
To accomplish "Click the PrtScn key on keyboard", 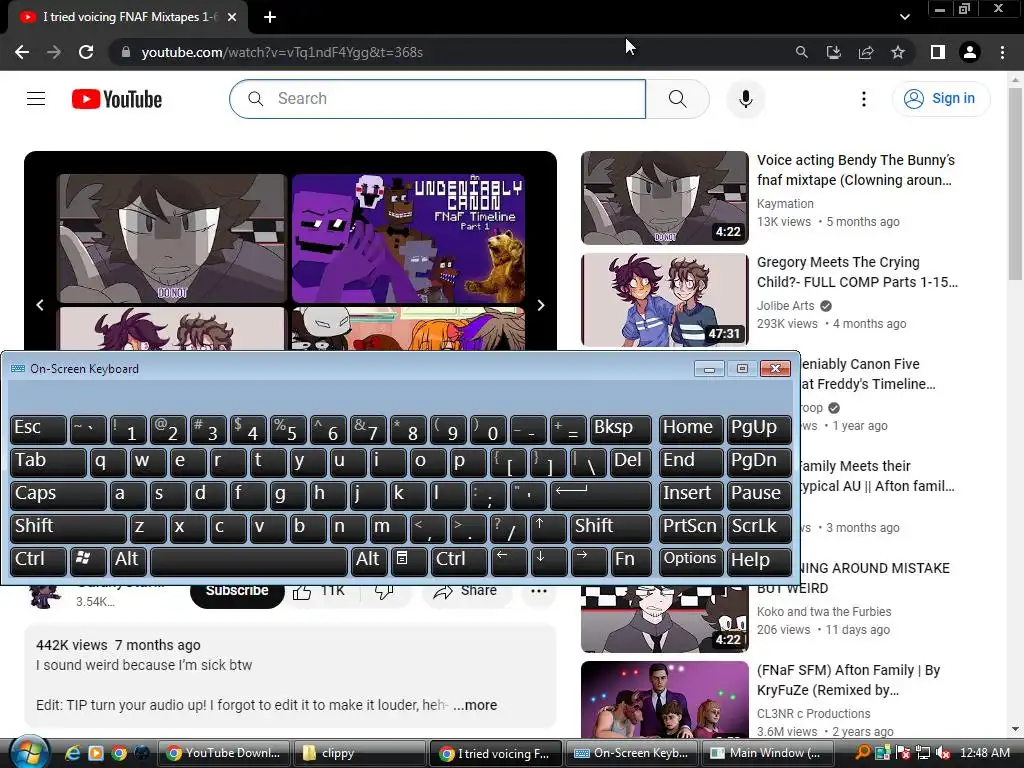I will tap(690, 528).
